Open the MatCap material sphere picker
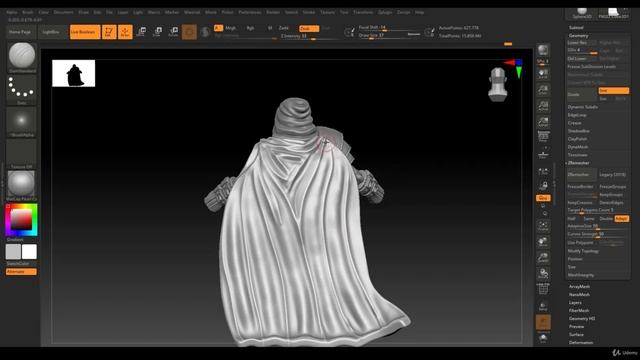The image size is (640, 360). pyautogui.click(x=22, y=184)
